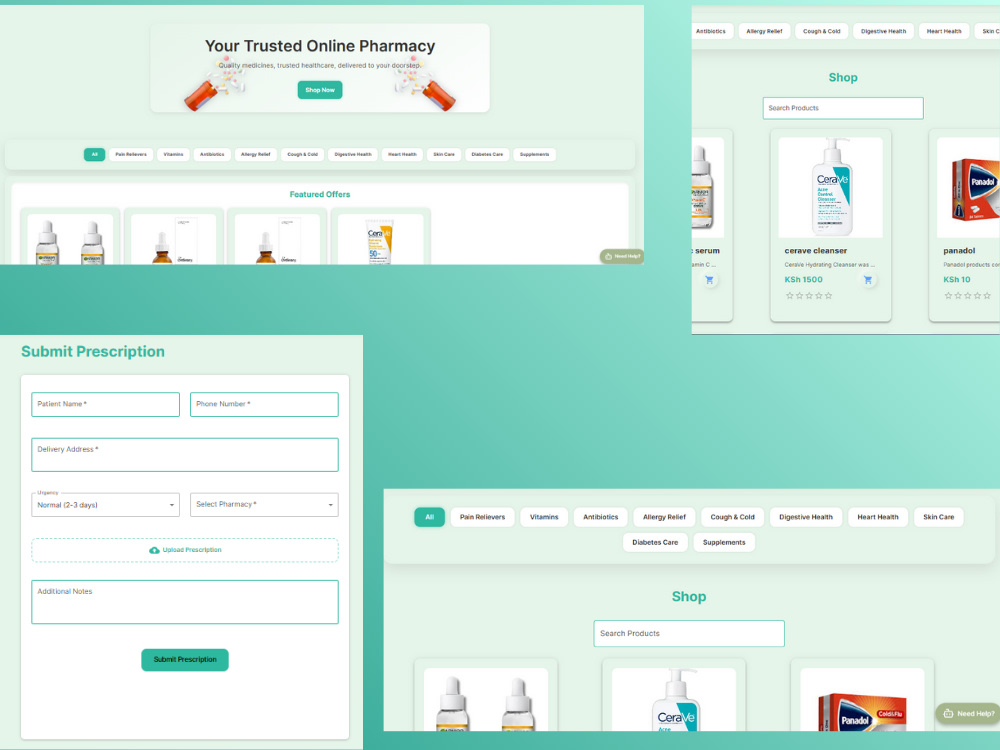Viewport: 1000px width, 750px height.
Task: Click the Upload Prescription dashed box
Action: 185,550
